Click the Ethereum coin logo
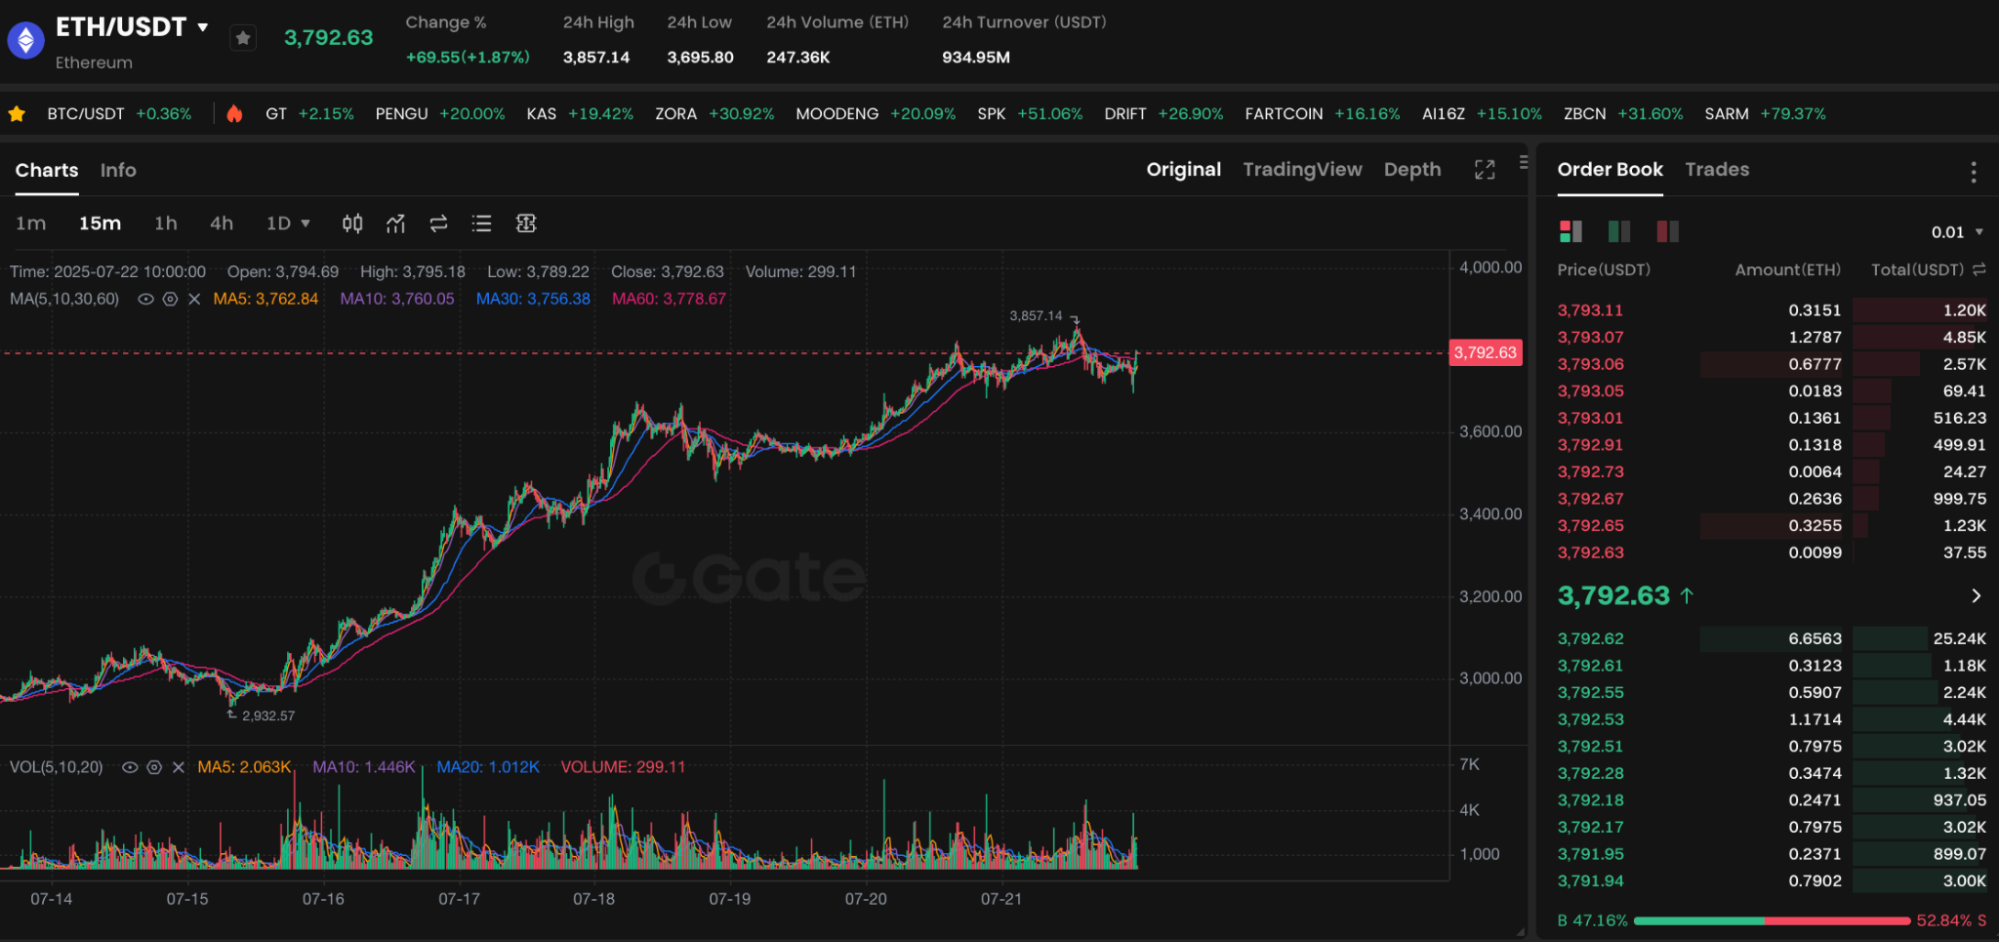 click(26, 40)
